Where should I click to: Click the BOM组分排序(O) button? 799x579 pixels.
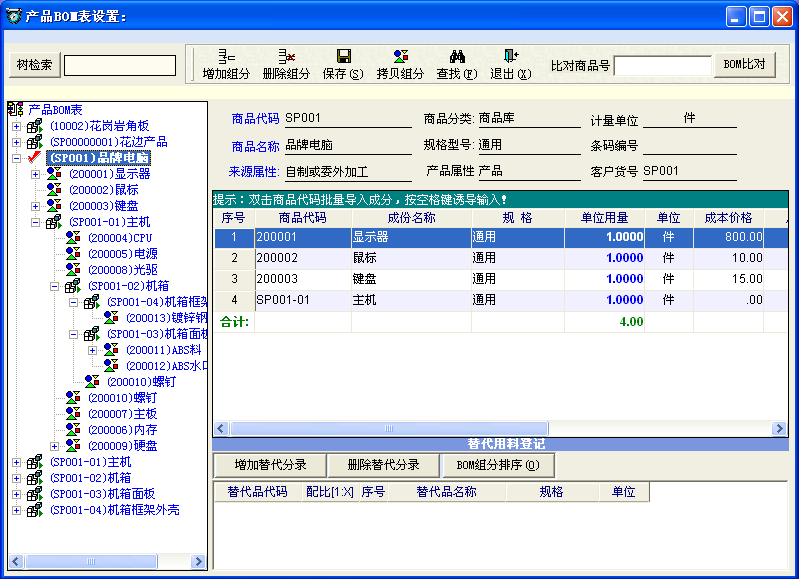tap(498, 465)
